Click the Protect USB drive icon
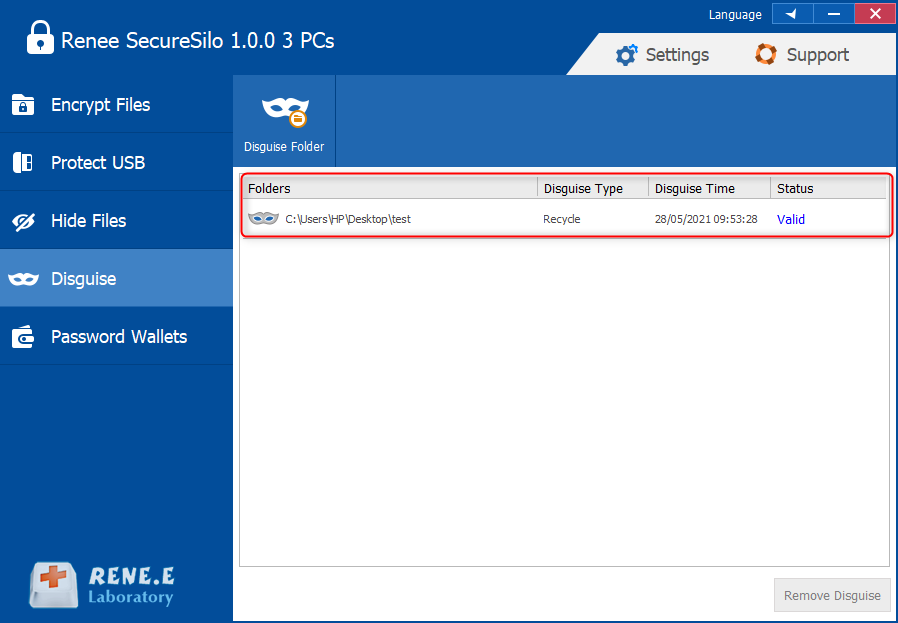 click(23, 163)
